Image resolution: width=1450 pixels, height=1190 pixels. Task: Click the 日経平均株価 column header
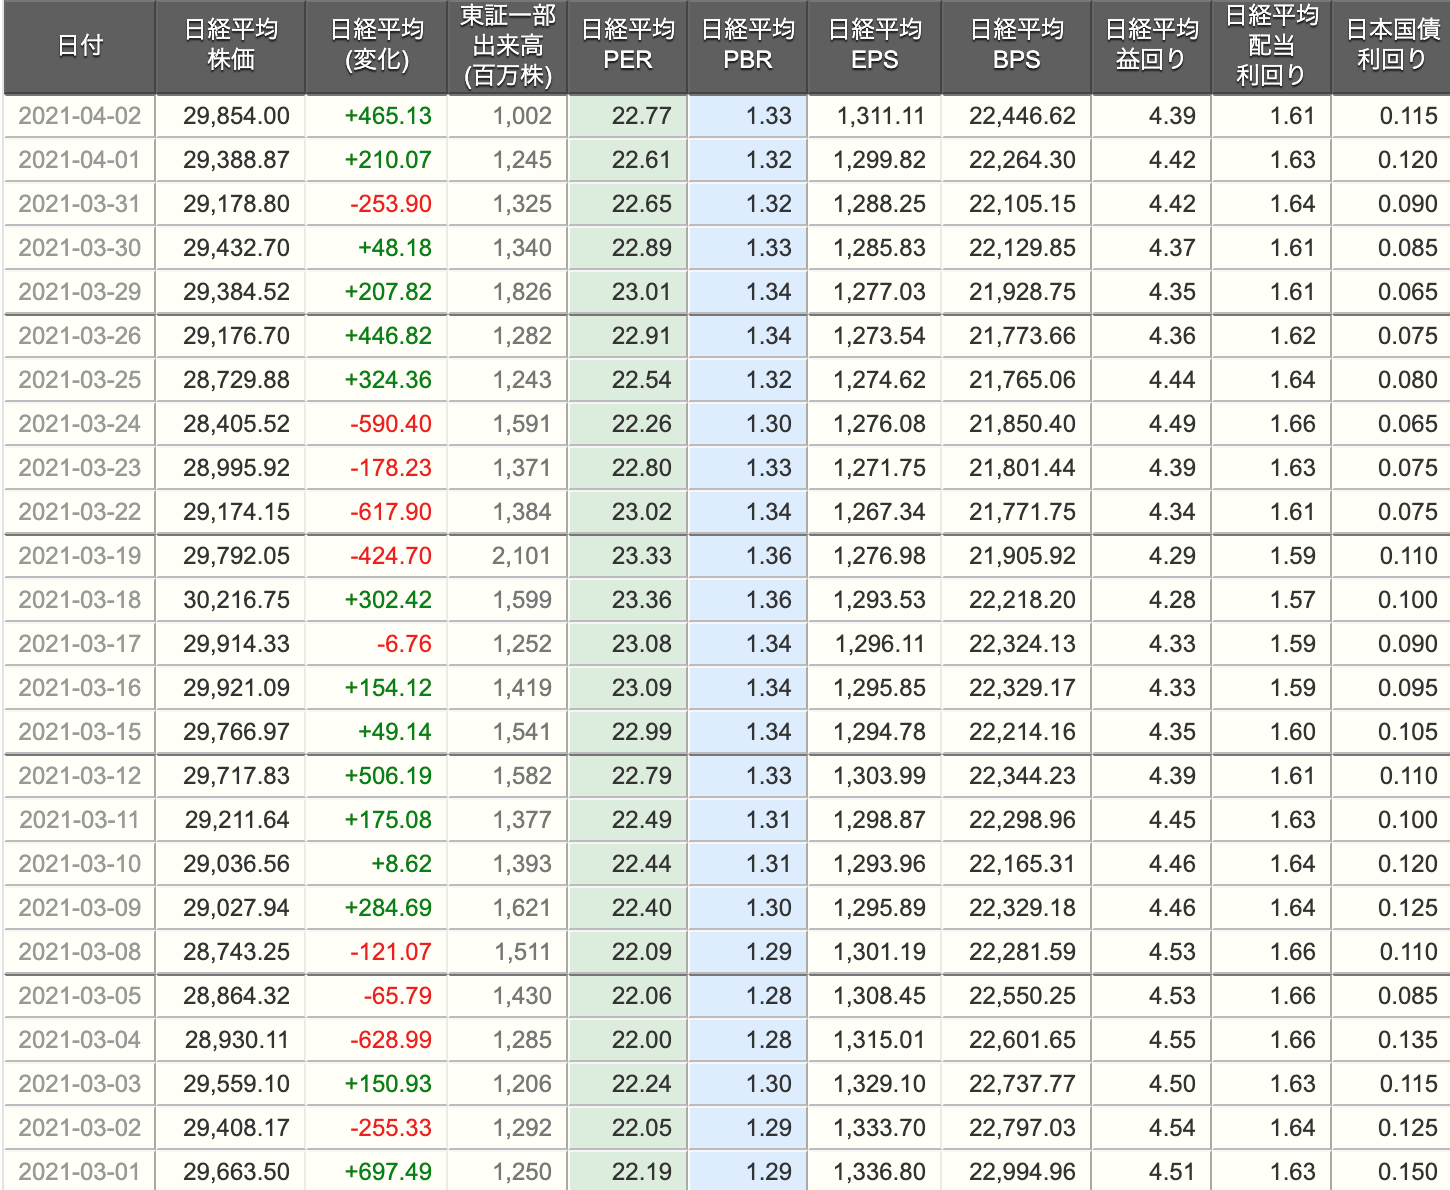click(x=230, y=46)
